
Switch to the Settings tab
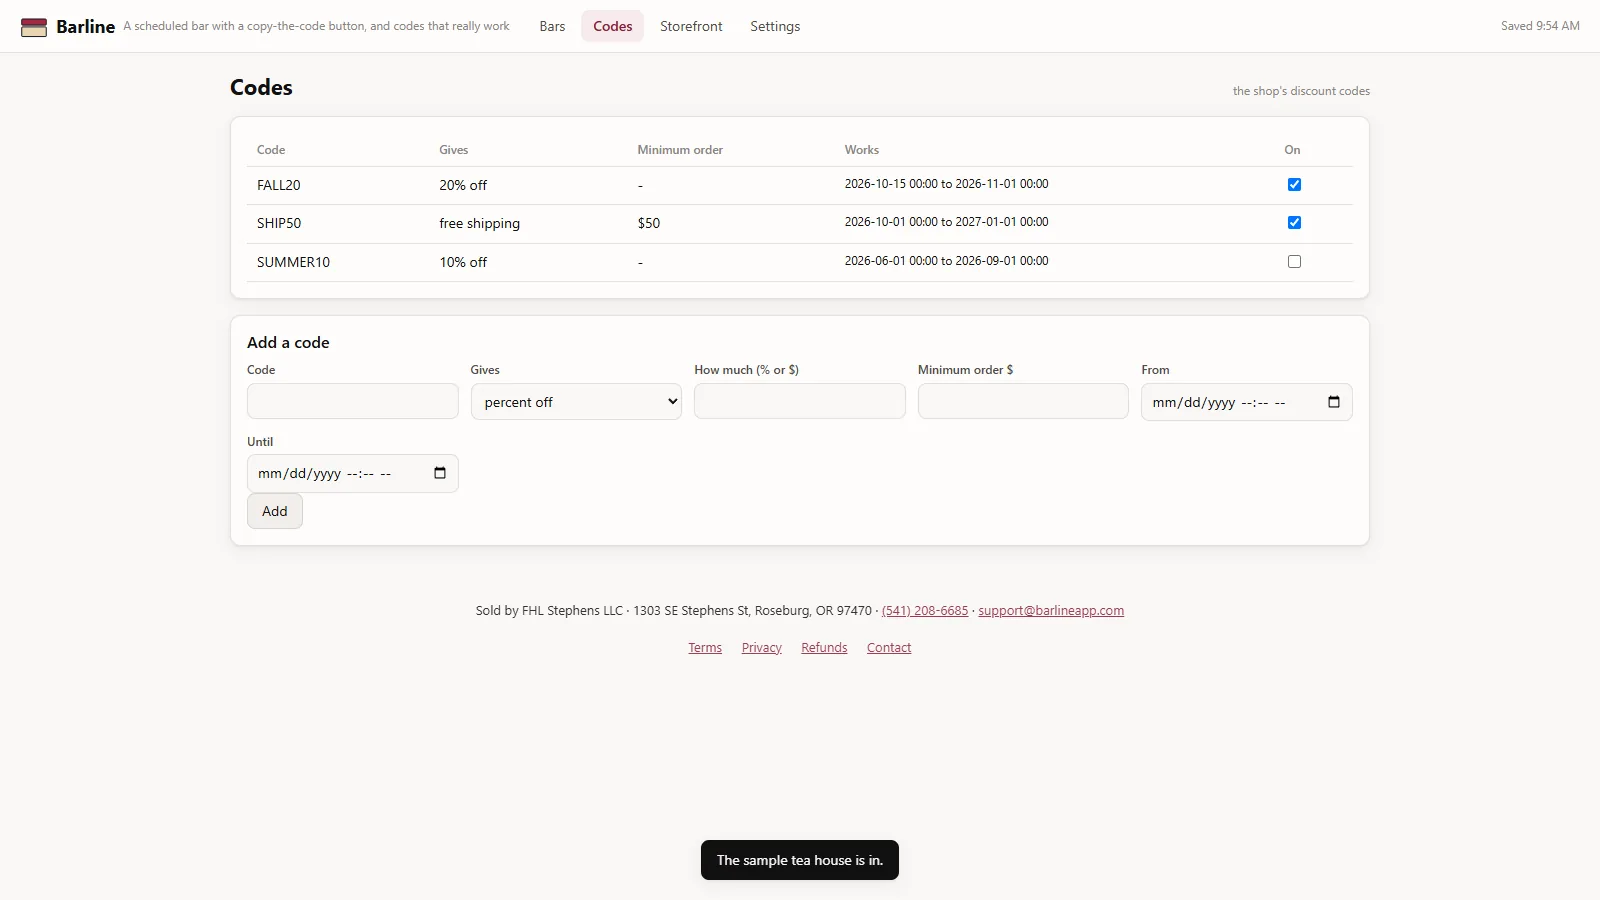point(775,27)
